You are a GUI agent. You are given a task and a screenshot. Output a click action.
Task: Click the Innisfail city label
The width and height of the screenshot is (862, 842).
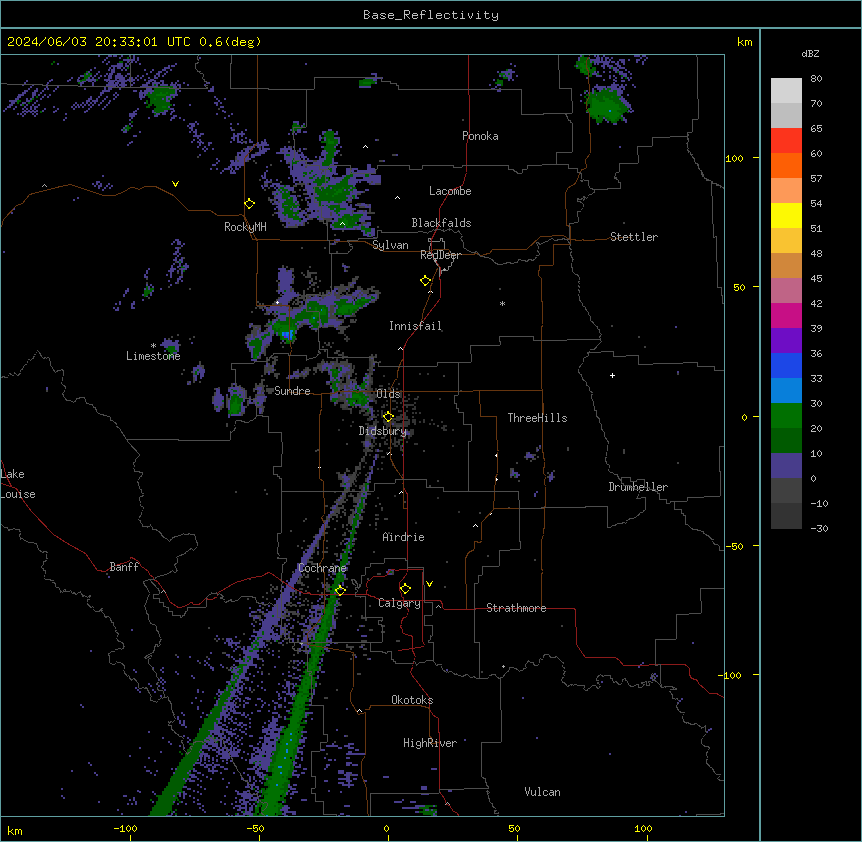click(x=415, y=326)
